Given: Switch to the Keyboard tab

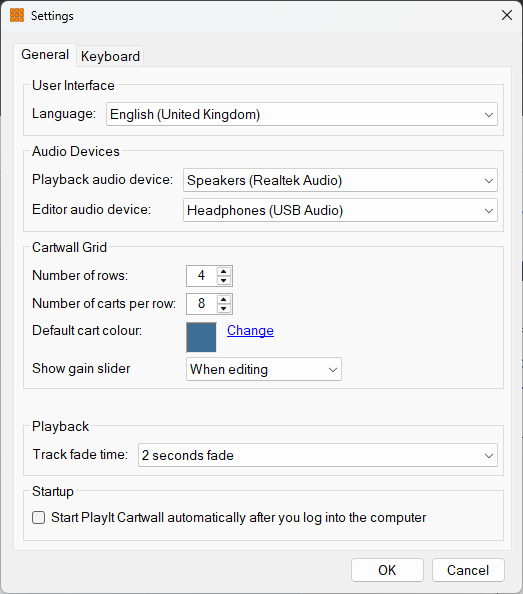Looking at the screenshot, I should [x=110, y=56].
